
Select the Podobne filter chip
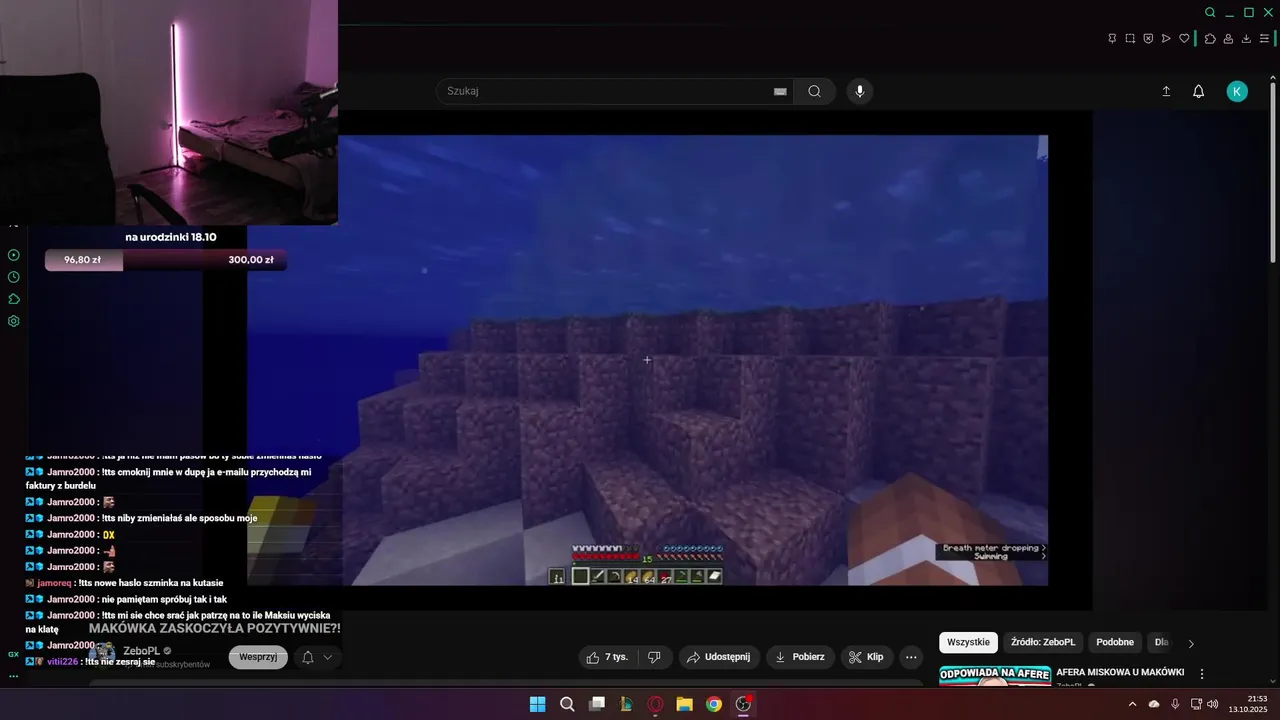pos(1115,642)
